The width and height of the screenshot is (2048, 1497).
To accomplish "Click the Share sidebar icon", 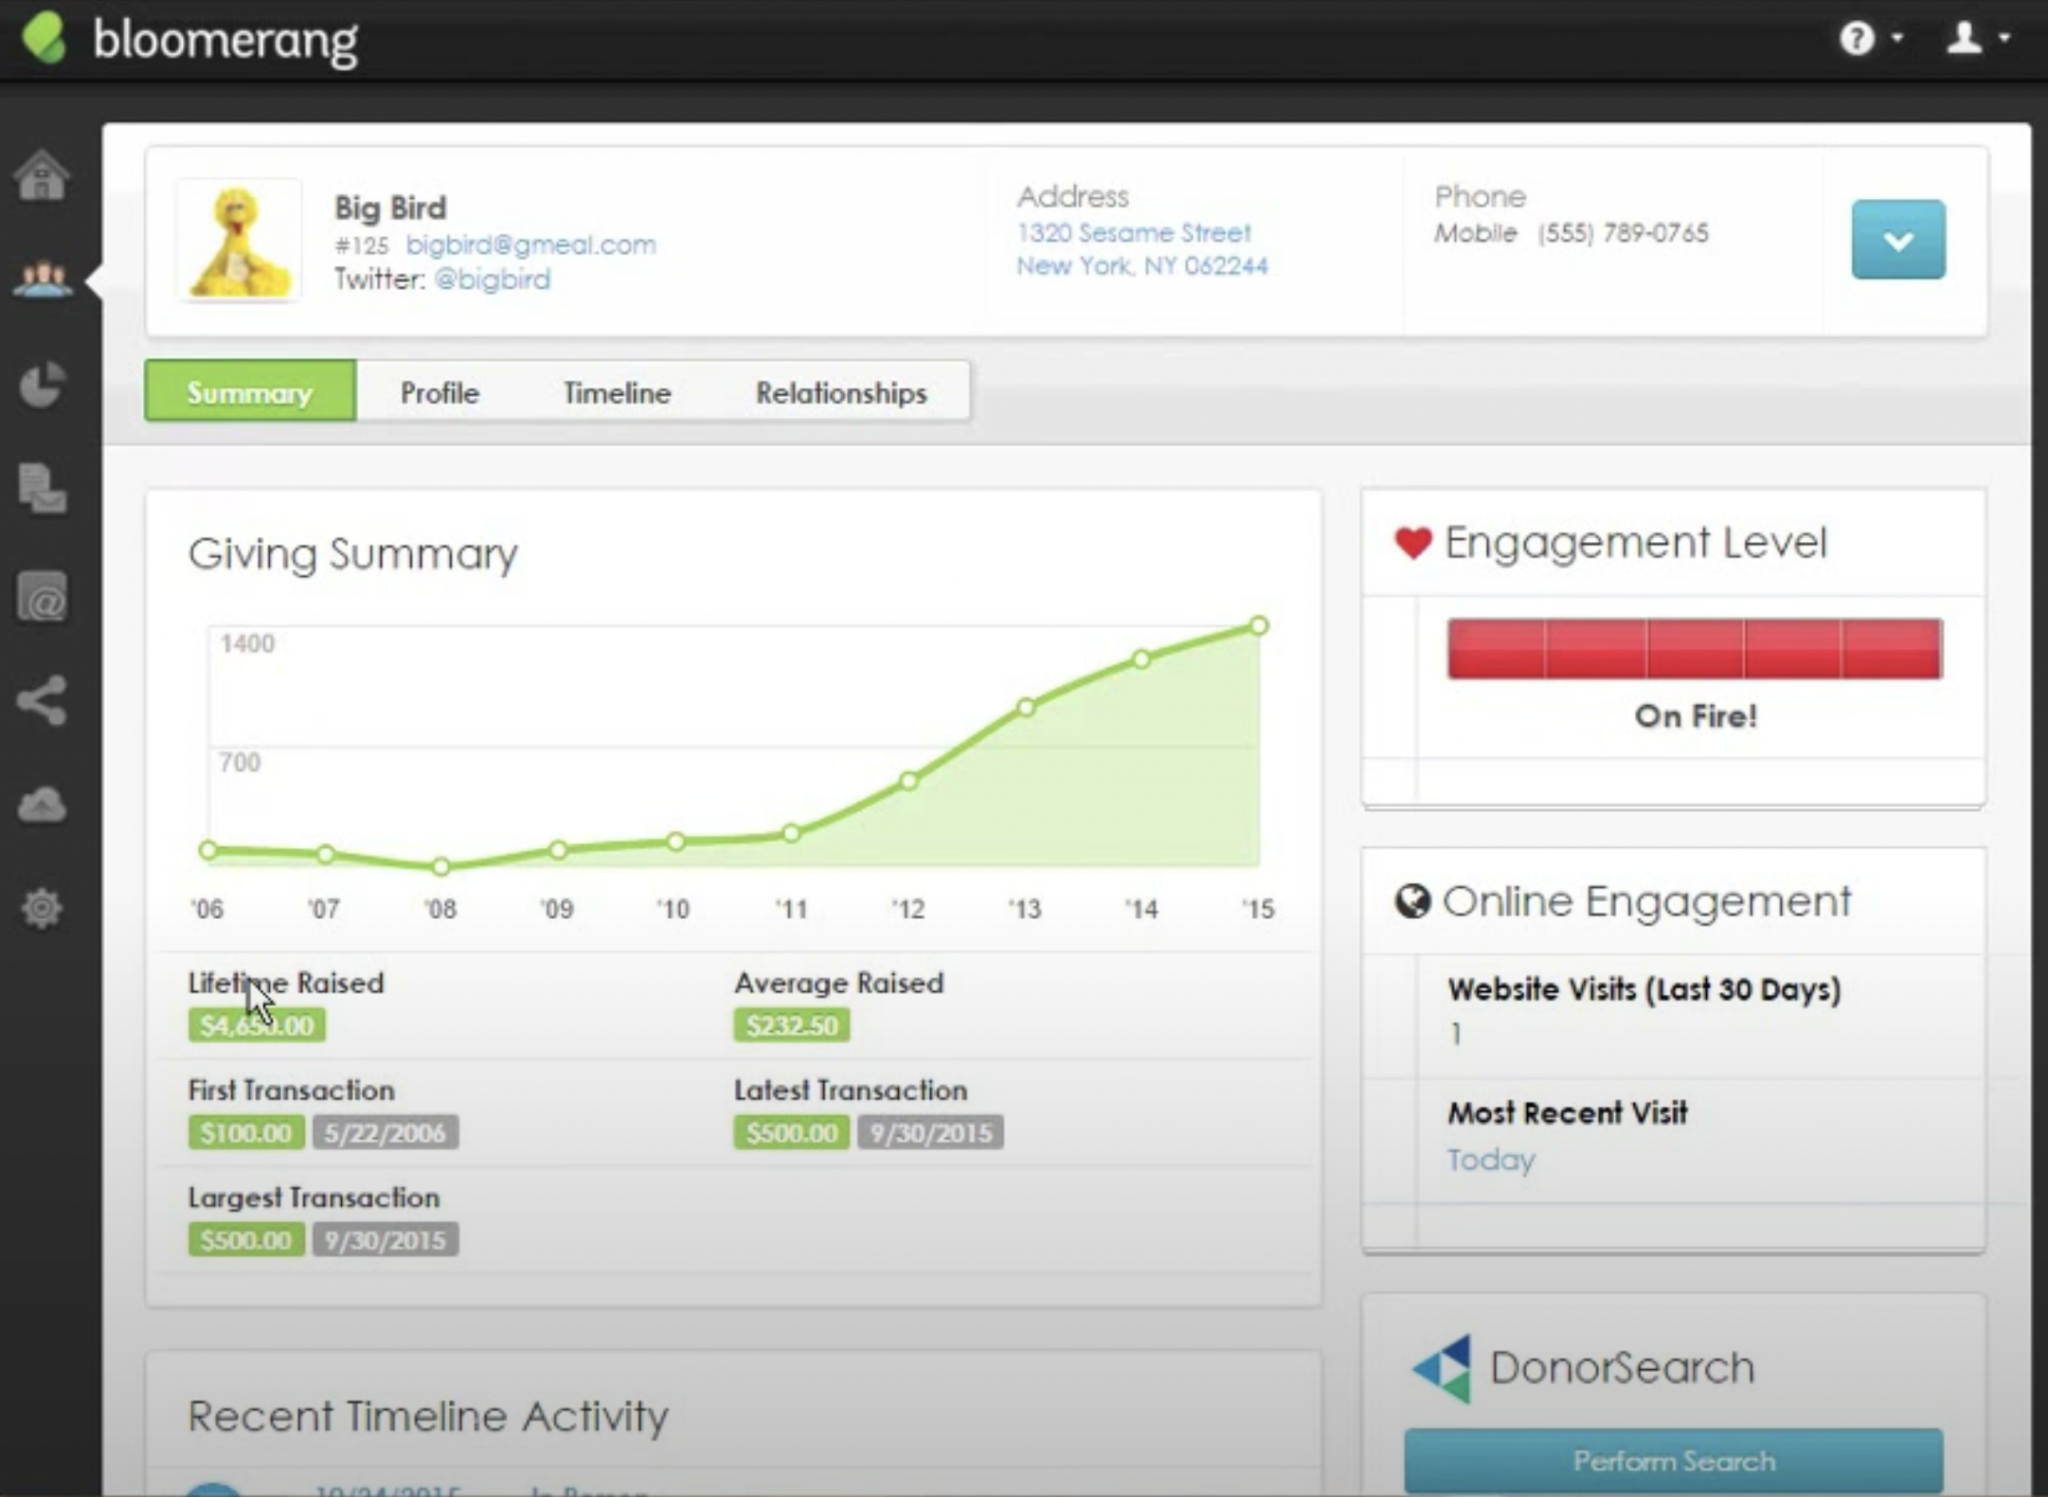I will (42, 700).
